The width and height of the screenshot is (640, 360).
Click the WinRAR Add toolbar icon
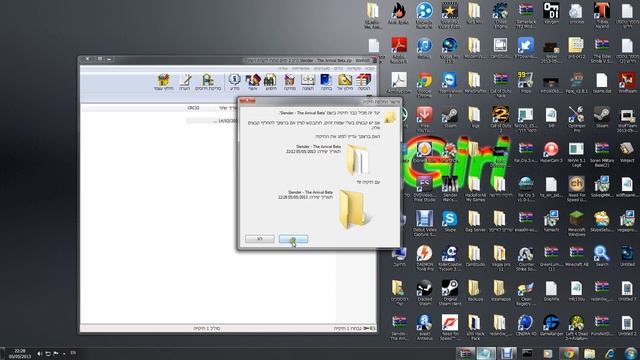tap(364, 82)
